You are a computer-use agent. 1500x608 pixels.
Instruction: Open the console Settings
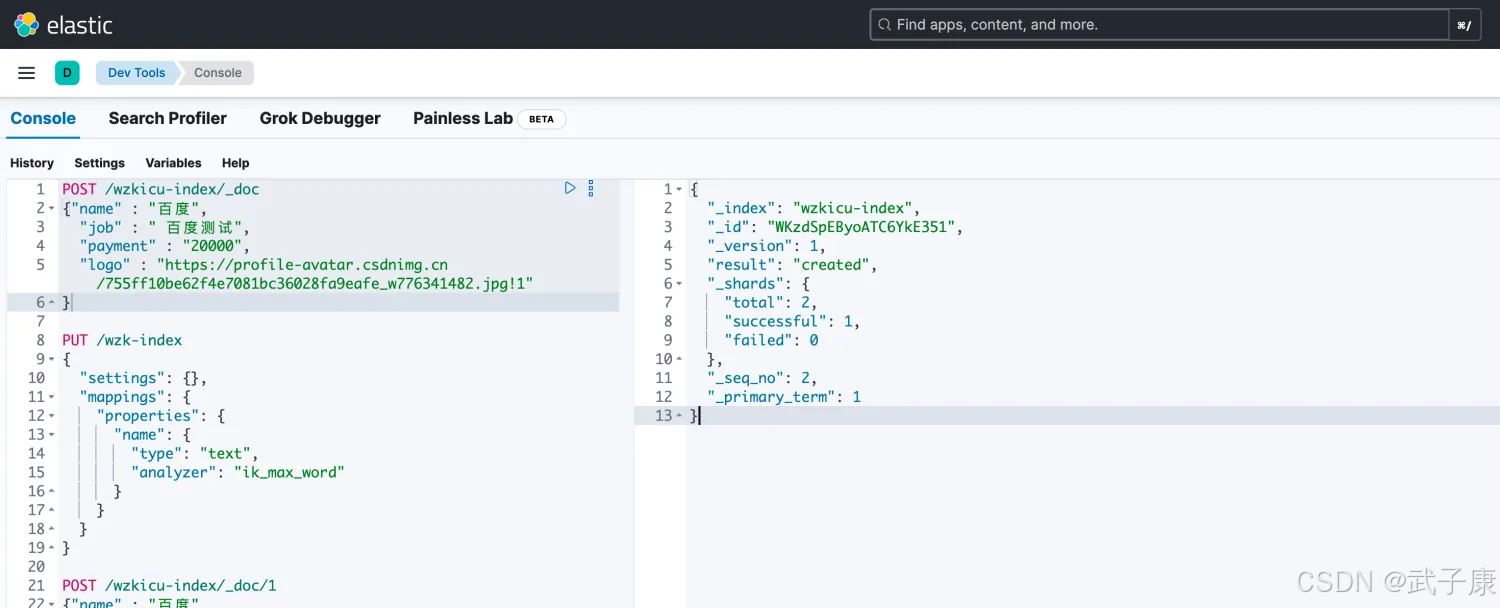tap(99, 163)
